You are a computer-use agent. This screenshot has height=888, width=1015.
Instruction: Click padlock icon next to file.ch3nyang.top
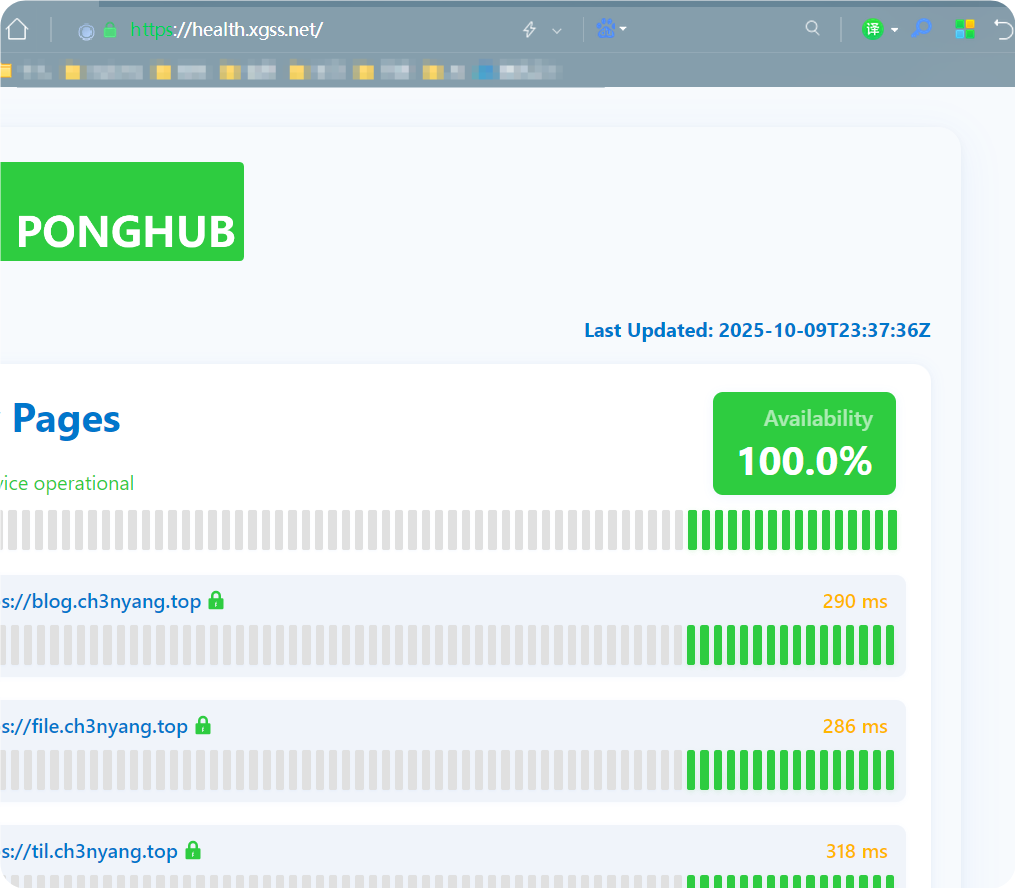[x=203, y=726]
